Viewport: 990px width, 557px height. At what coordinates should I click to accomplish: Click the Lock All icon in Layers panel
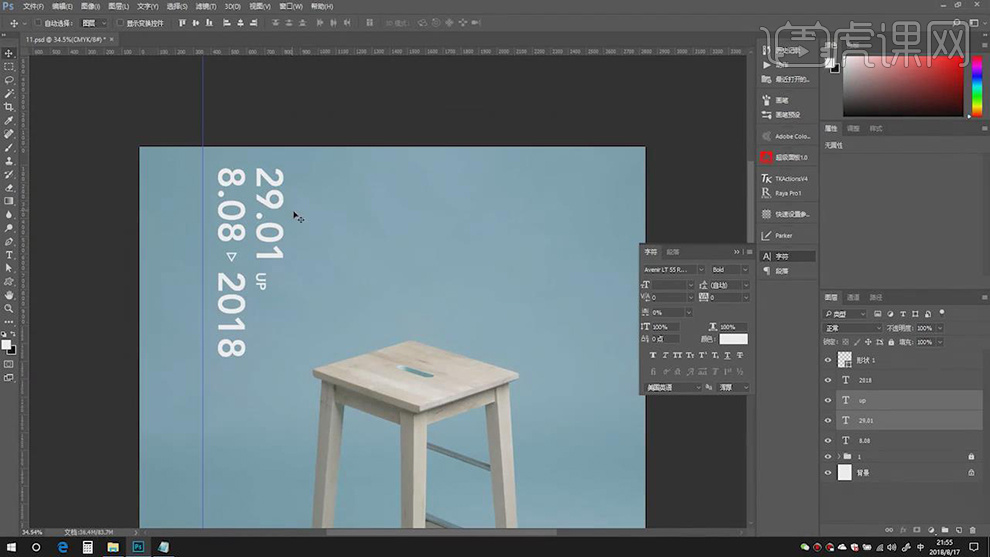891,342
